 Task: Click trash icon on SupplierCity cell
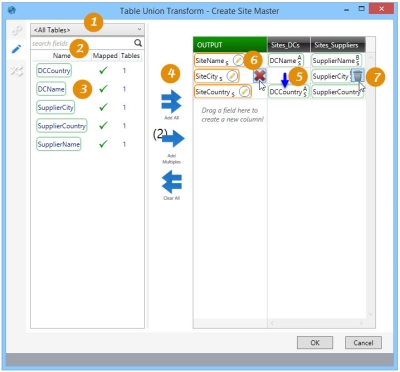coord(357,76)
